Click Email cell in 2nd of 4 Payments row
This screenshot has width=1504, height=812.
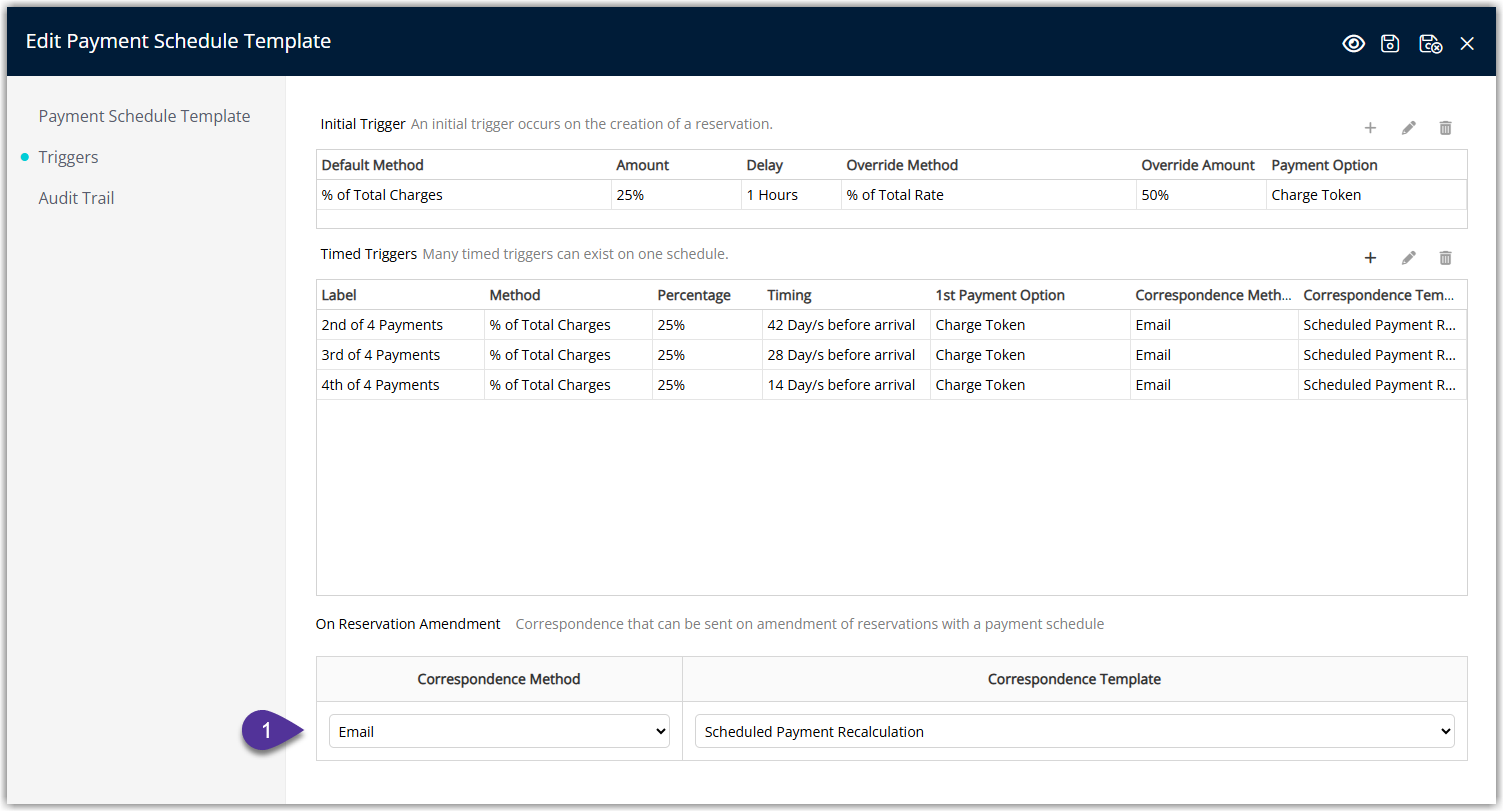[x=1214, y=325]
